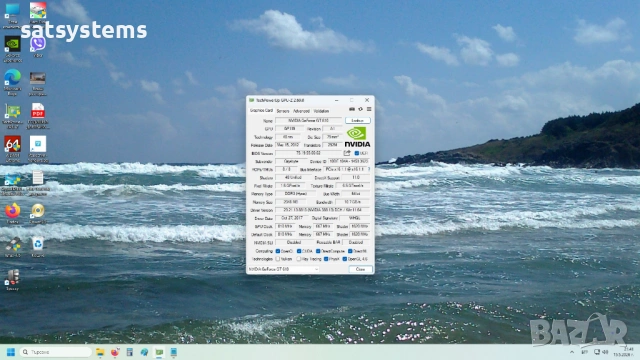Open Firefox from the taskbar
The image size is (640, 360).
(115, 352)
